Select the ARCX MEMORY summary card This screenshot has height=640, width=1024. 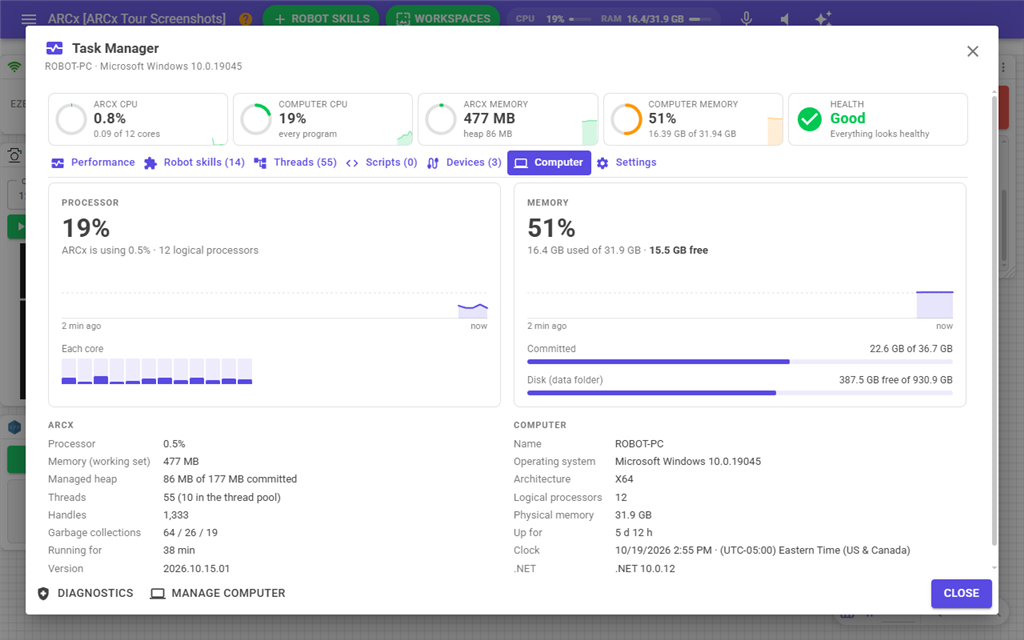click(508, 119)
